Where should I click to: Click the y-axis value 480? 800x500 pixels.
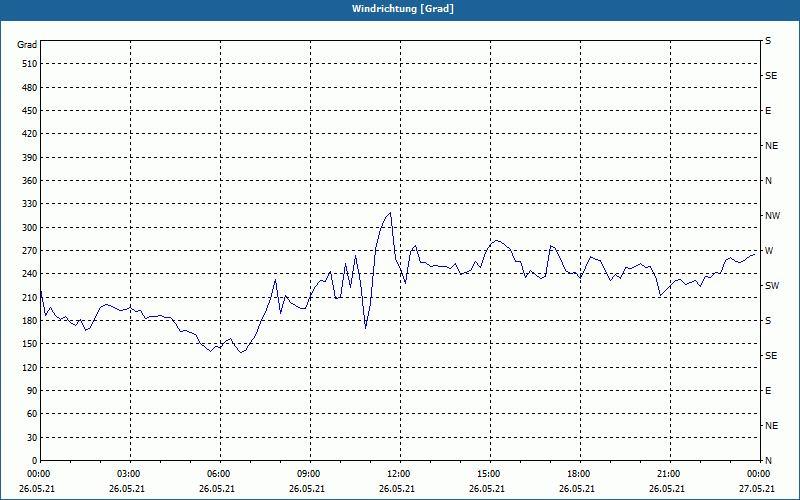click(x=29, y=88)
